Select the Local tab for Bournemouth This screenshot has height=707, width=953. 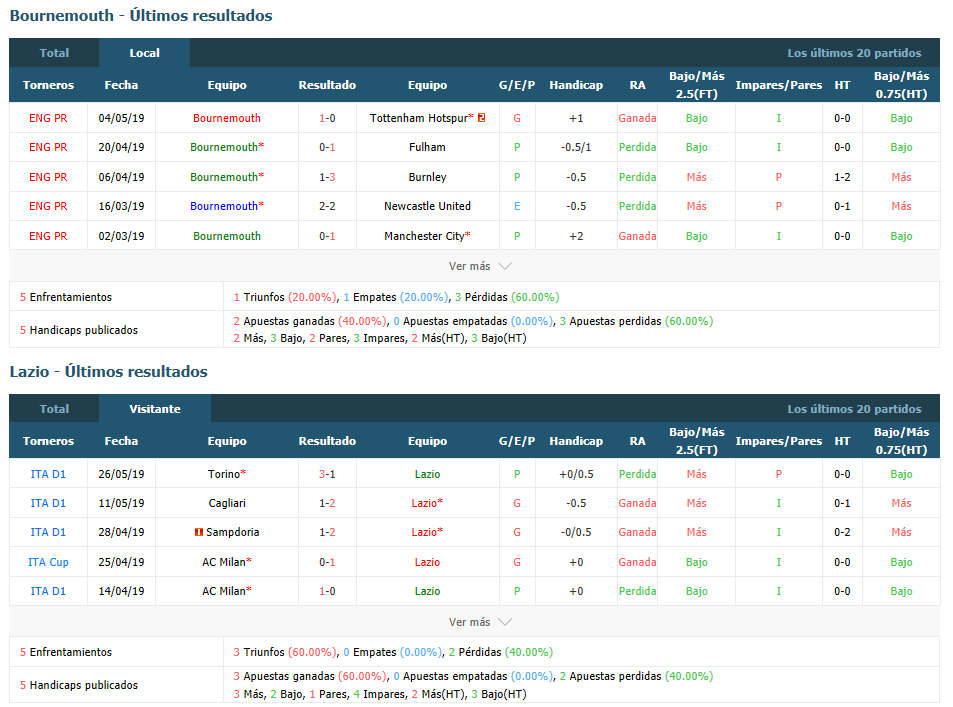click(x=145, y=53)
